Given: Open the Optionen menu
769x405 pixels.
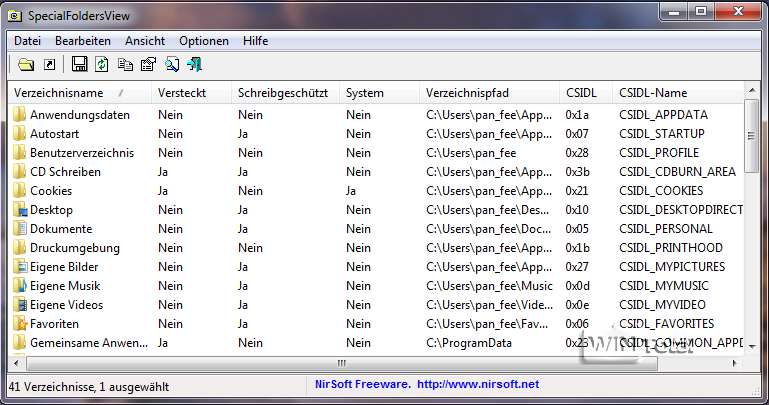Looking at the screenshot, I should pyautogui.click(x=204, y=41).
